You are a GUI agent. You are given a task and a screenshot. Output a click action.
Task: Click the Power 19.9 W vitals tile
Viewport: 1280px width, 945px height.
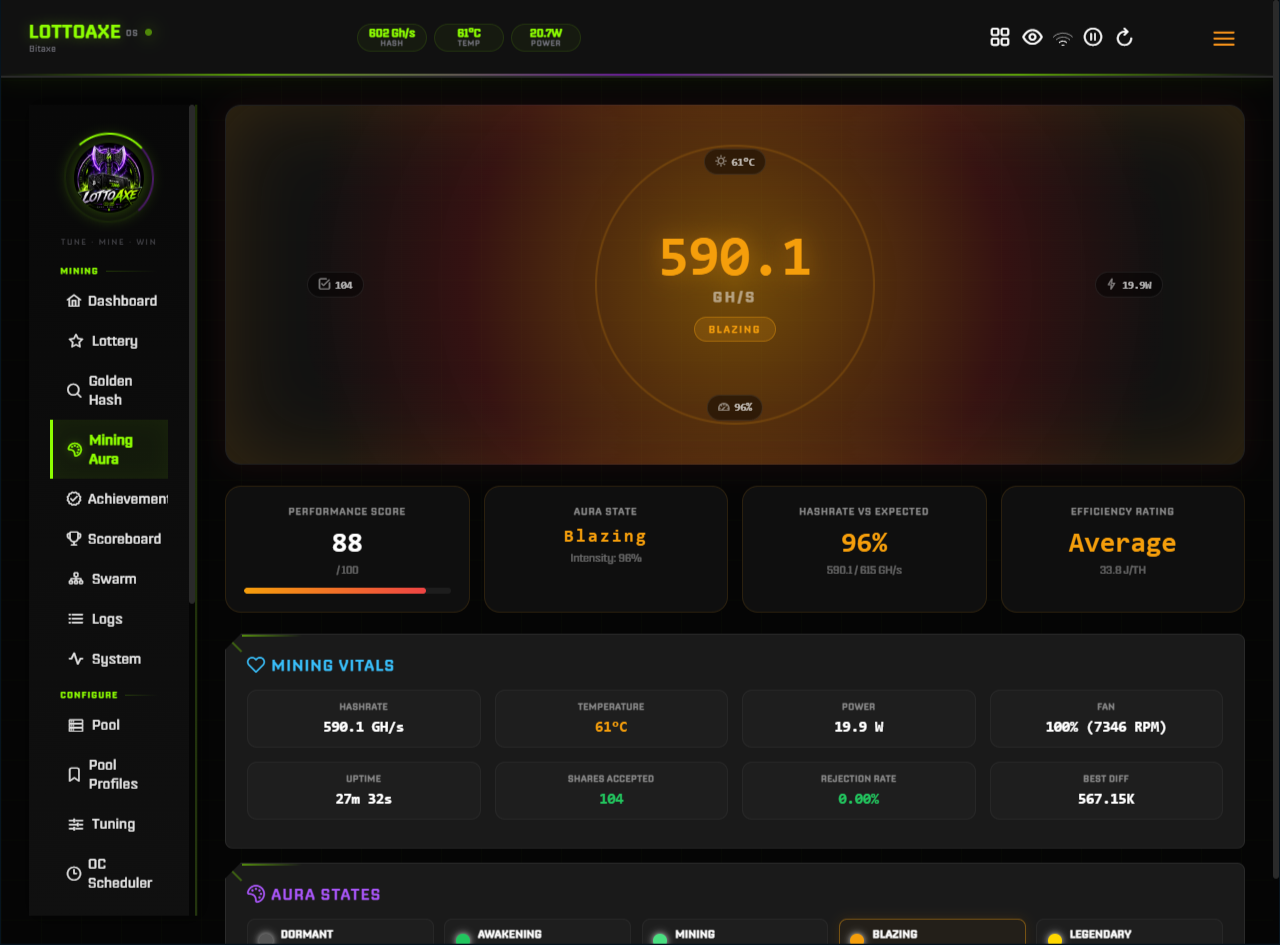[x=859, y=718]
